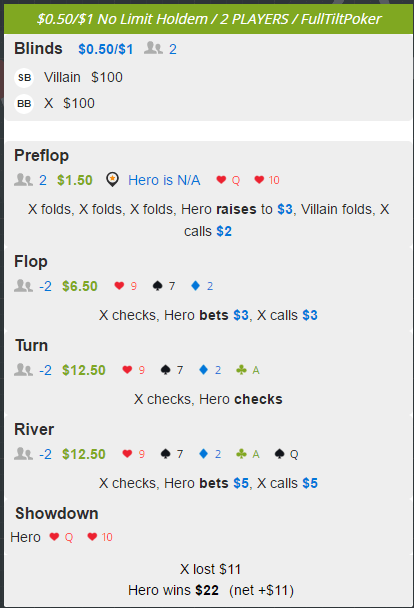414x608 pixels.
Task: Click the Hero wins $22 result text
Action: point(173,590)
